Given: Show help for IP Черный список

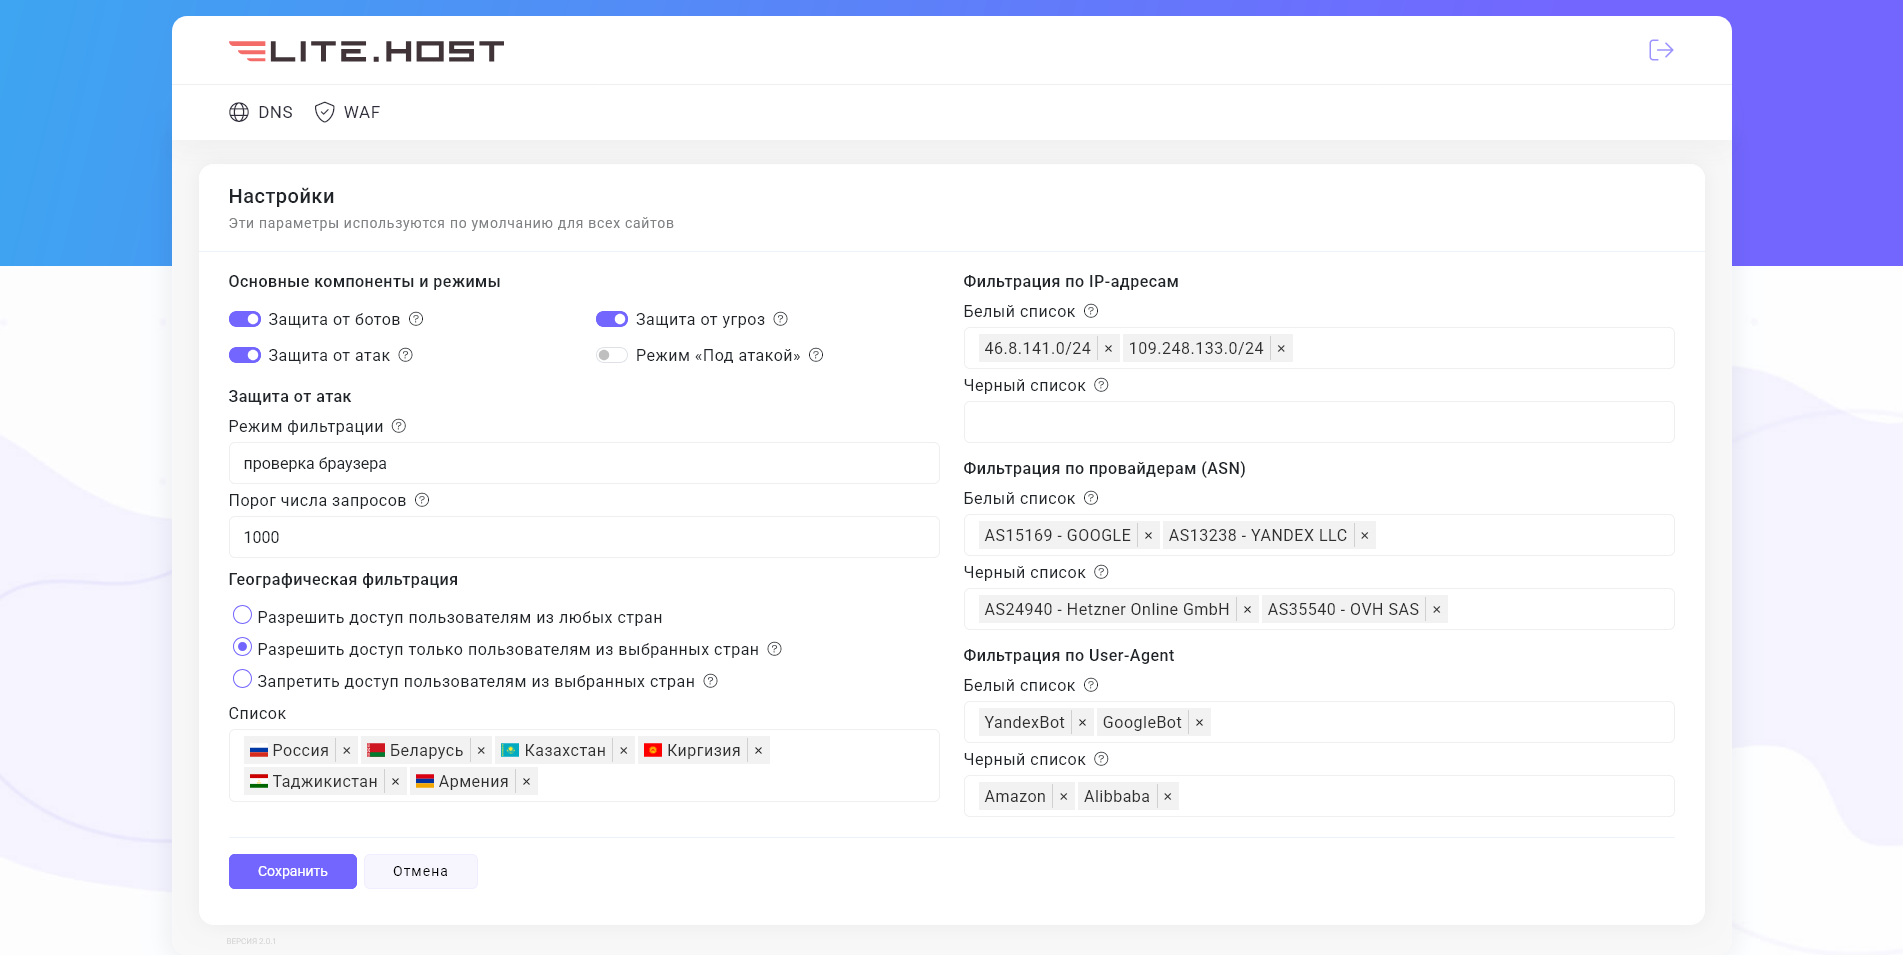Looking at the screenshot, I should click(1101, 385).
